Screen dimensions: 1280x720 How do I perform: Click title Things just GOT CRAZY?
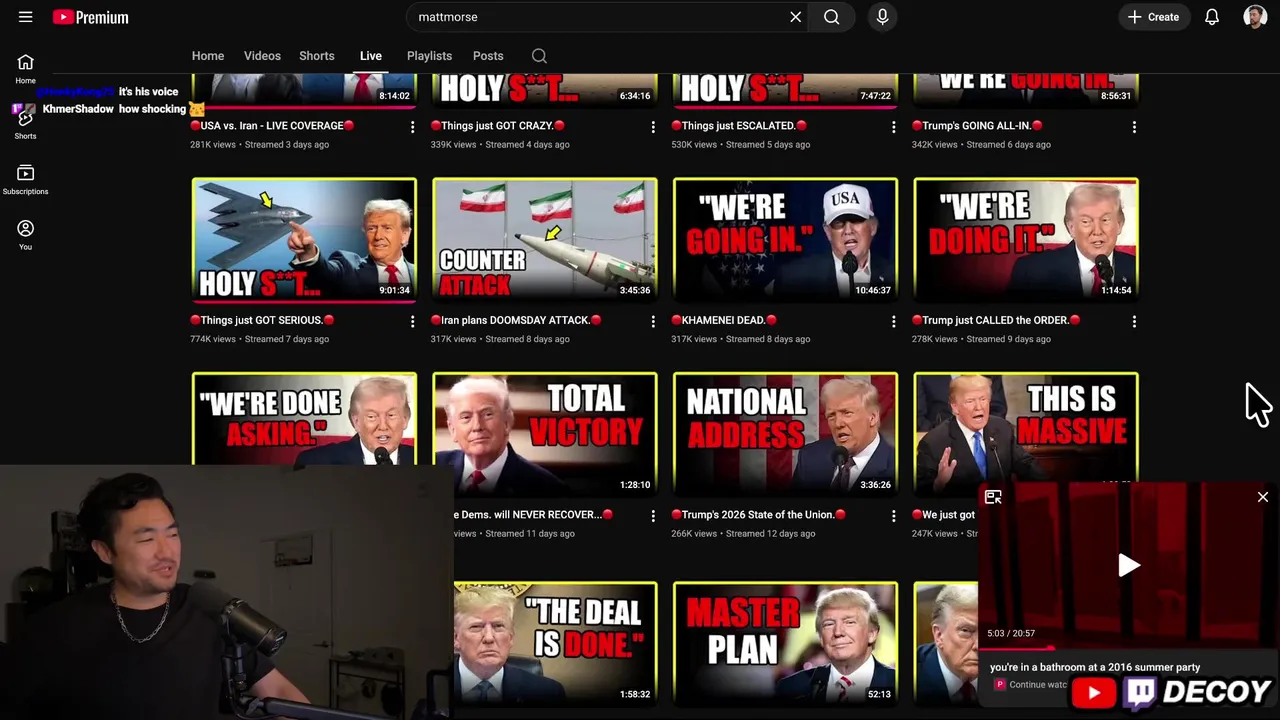(498, 126)
